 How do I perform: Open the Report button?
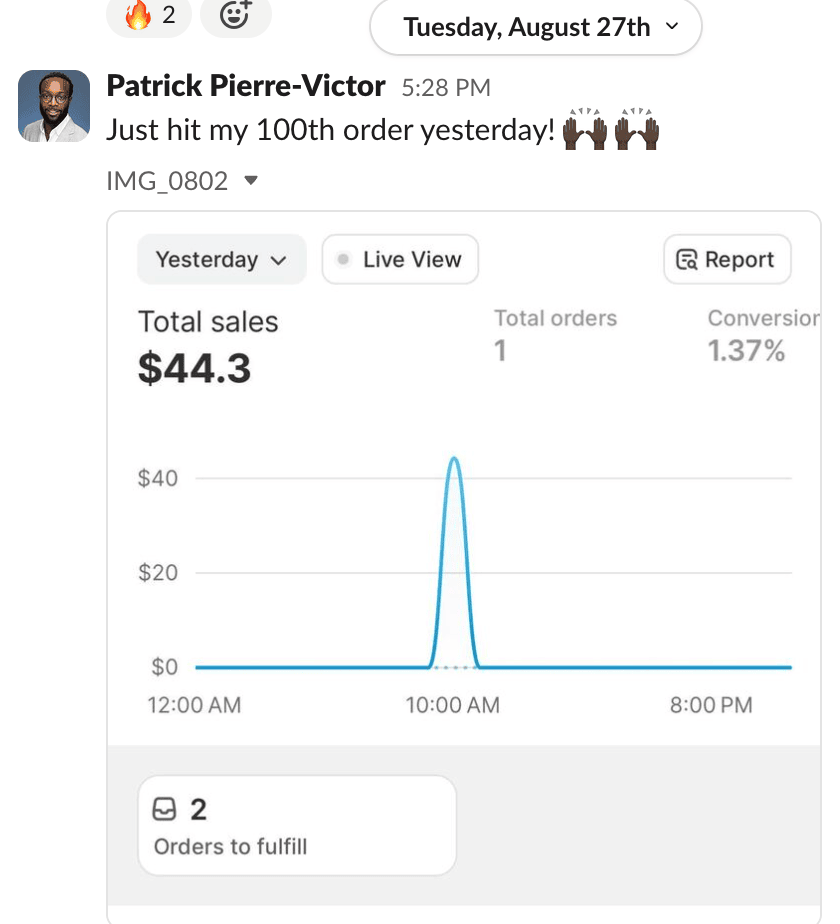tap(727, 260)
